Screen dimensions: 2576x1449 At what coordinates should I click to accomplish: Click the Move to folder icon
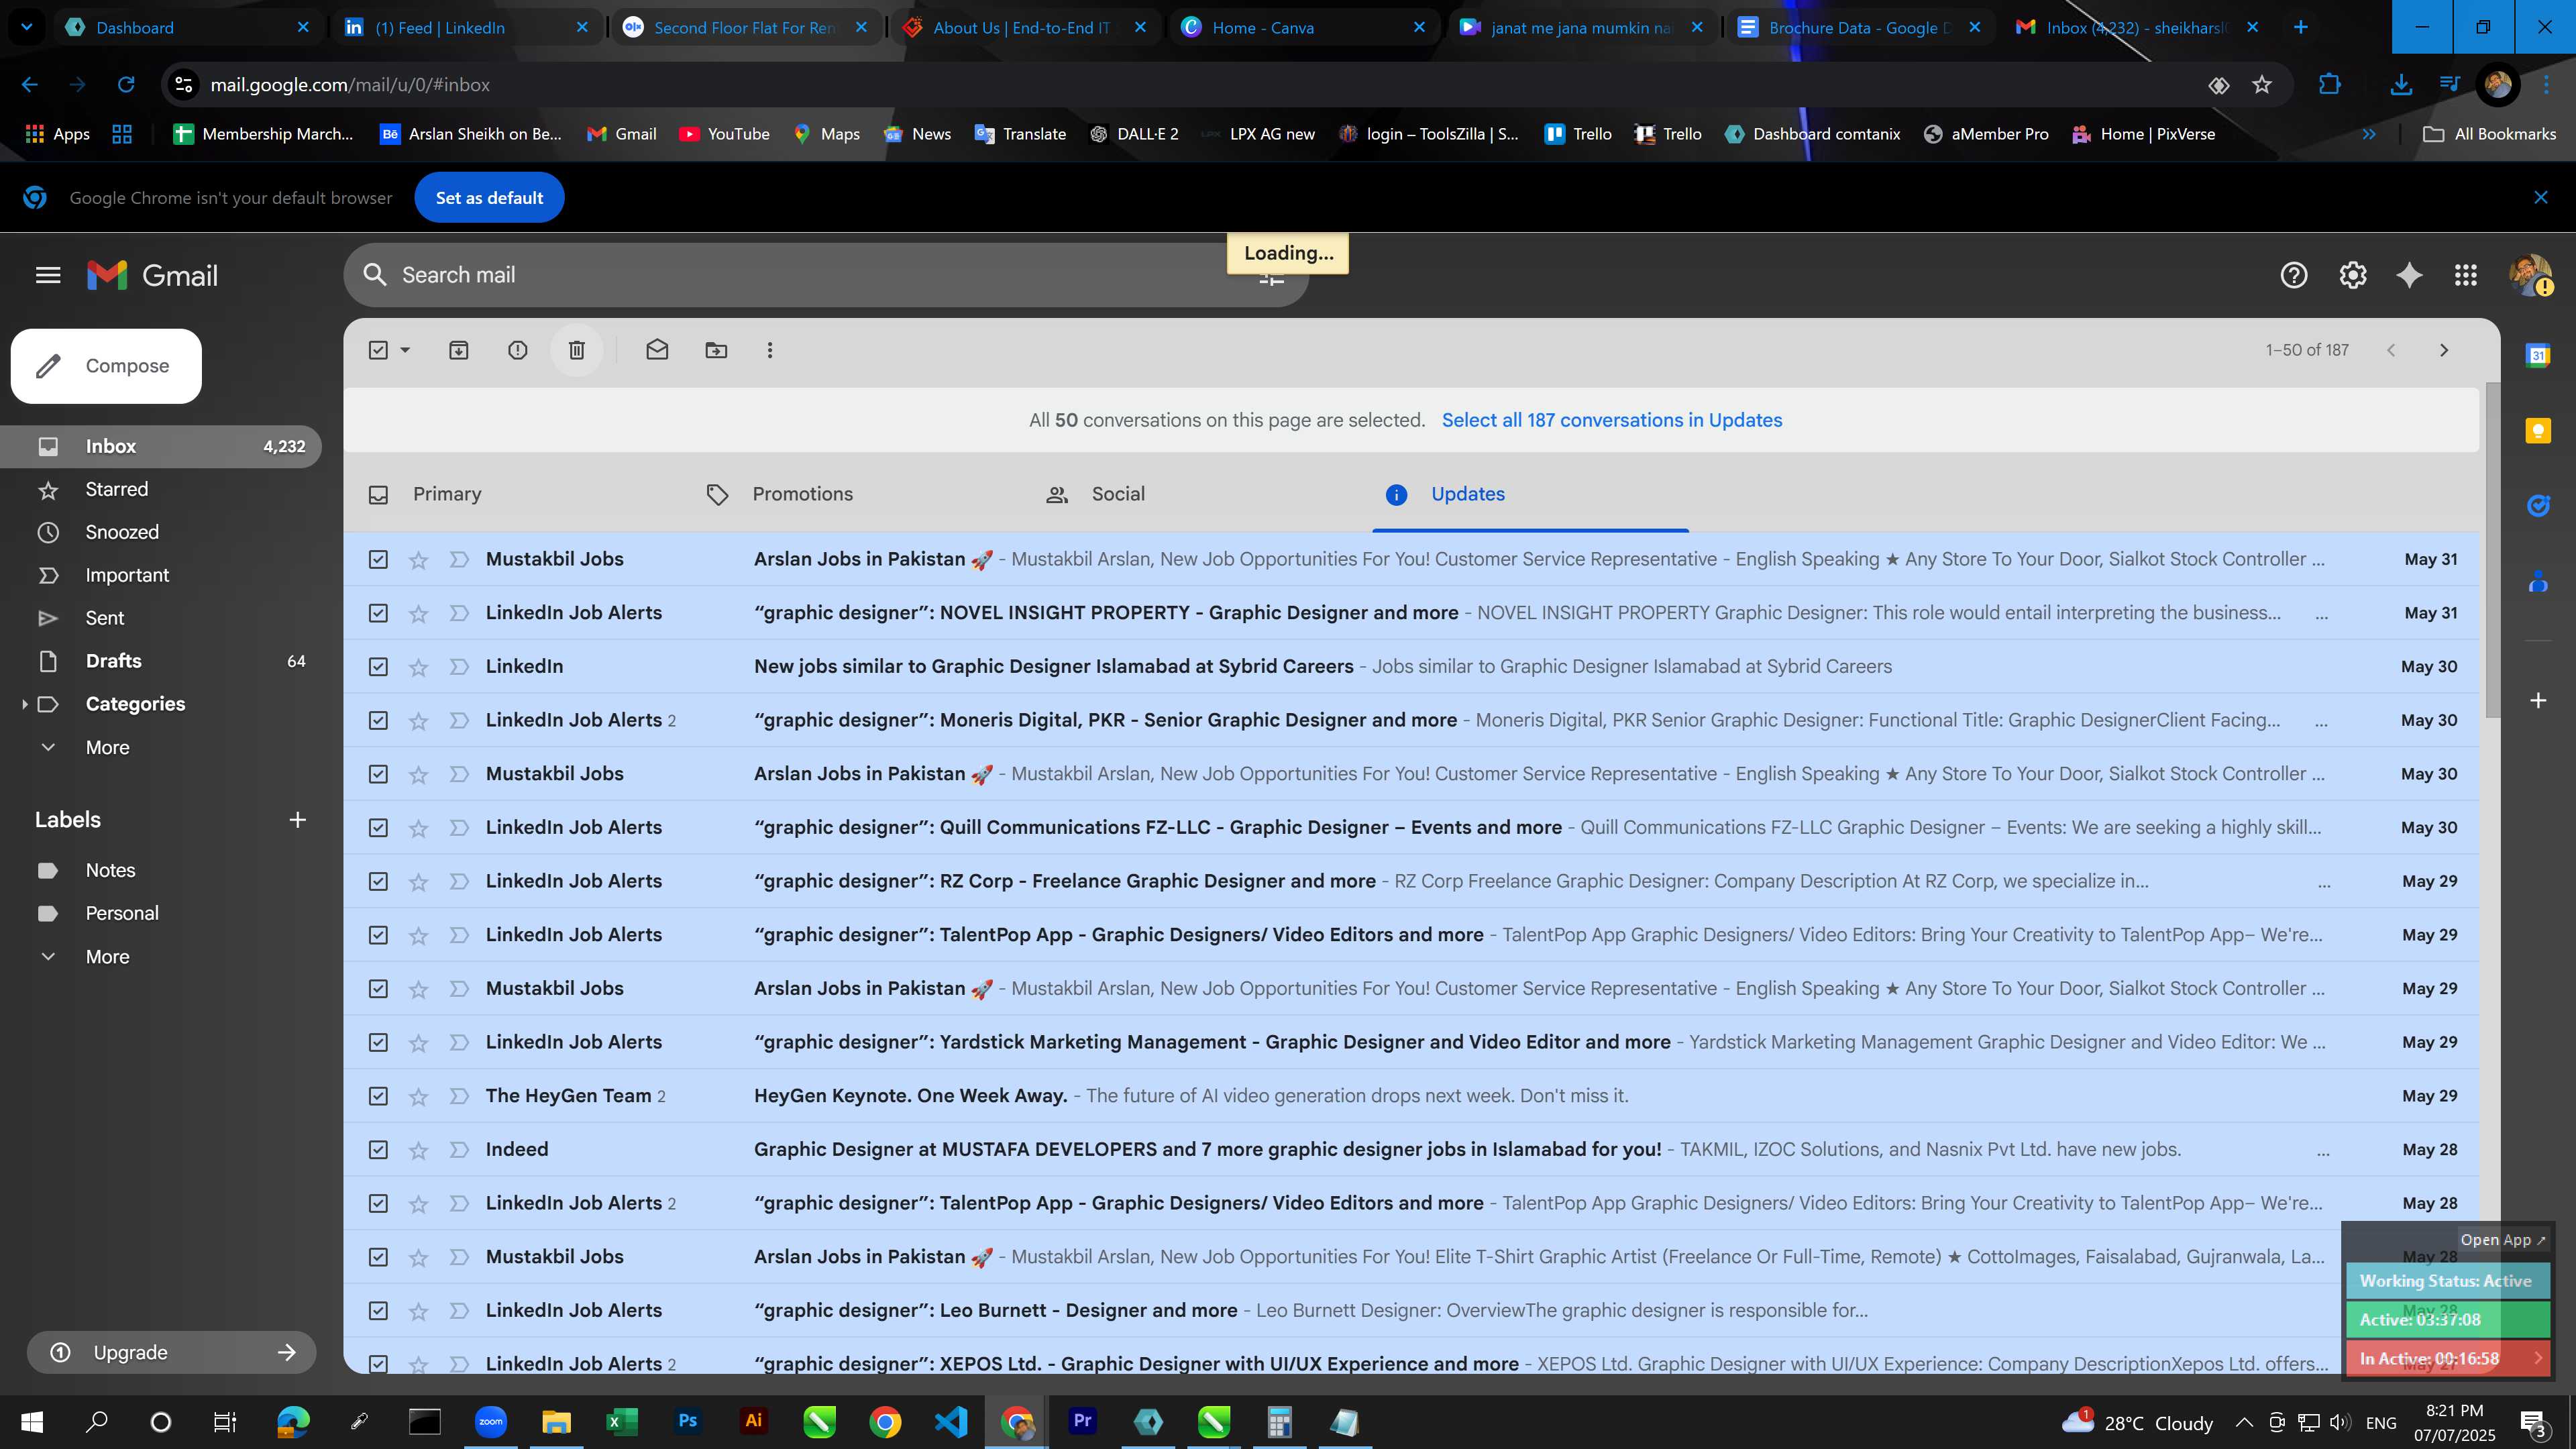click(716, 350)
